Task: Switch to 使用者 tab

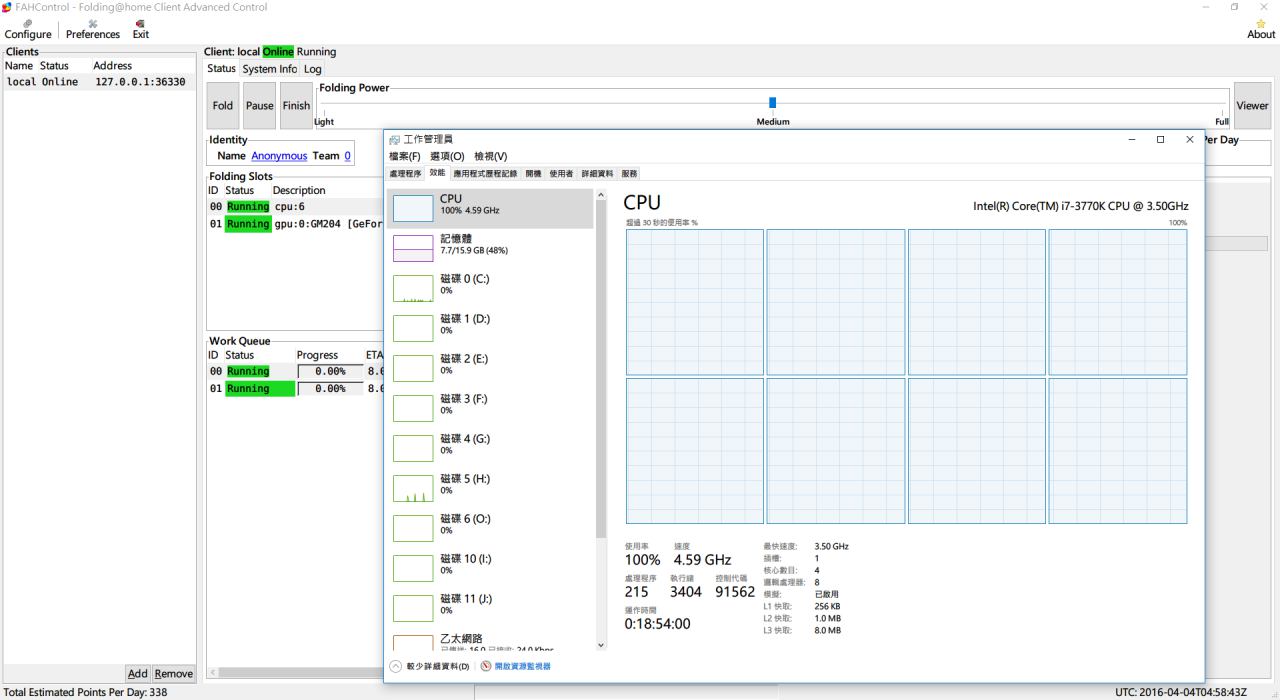Action: click(561, 174)
